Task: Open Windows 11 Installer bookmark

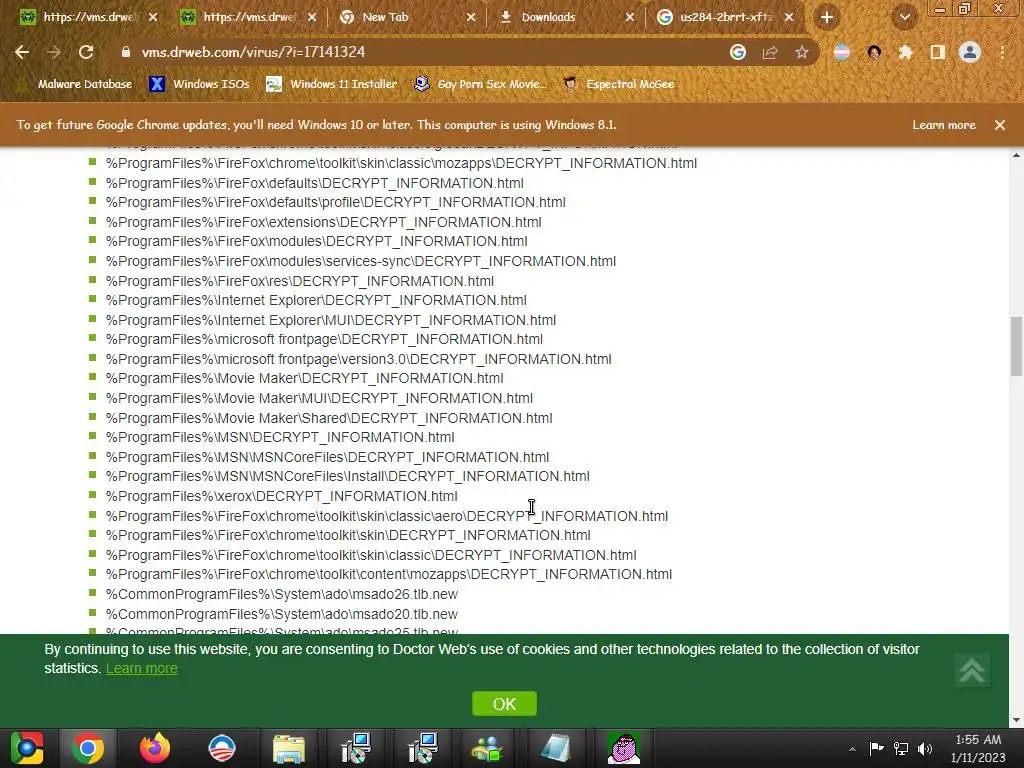Action: coord(332,84)
